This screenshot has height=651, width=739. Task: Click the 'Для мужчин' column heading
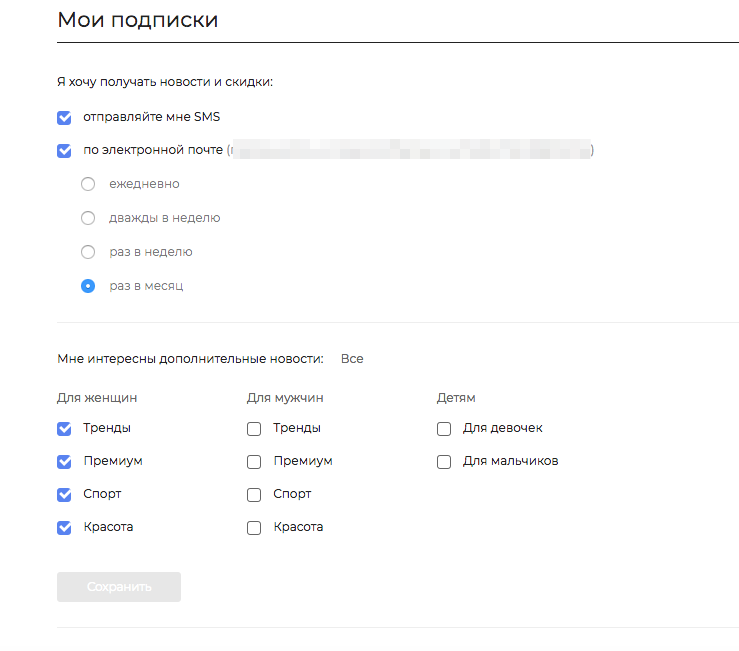pos(285,398)
